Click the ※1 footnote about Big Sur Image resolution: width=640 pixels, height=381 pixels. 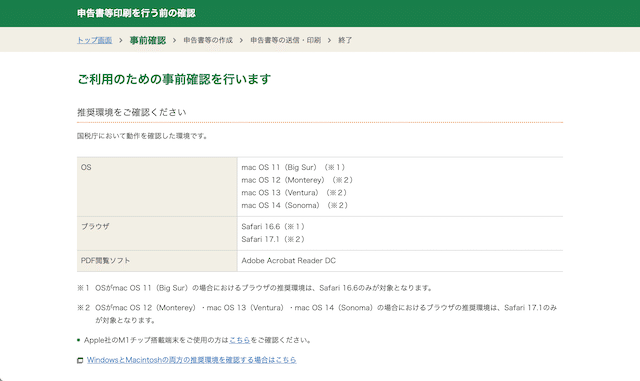point(255,288)
